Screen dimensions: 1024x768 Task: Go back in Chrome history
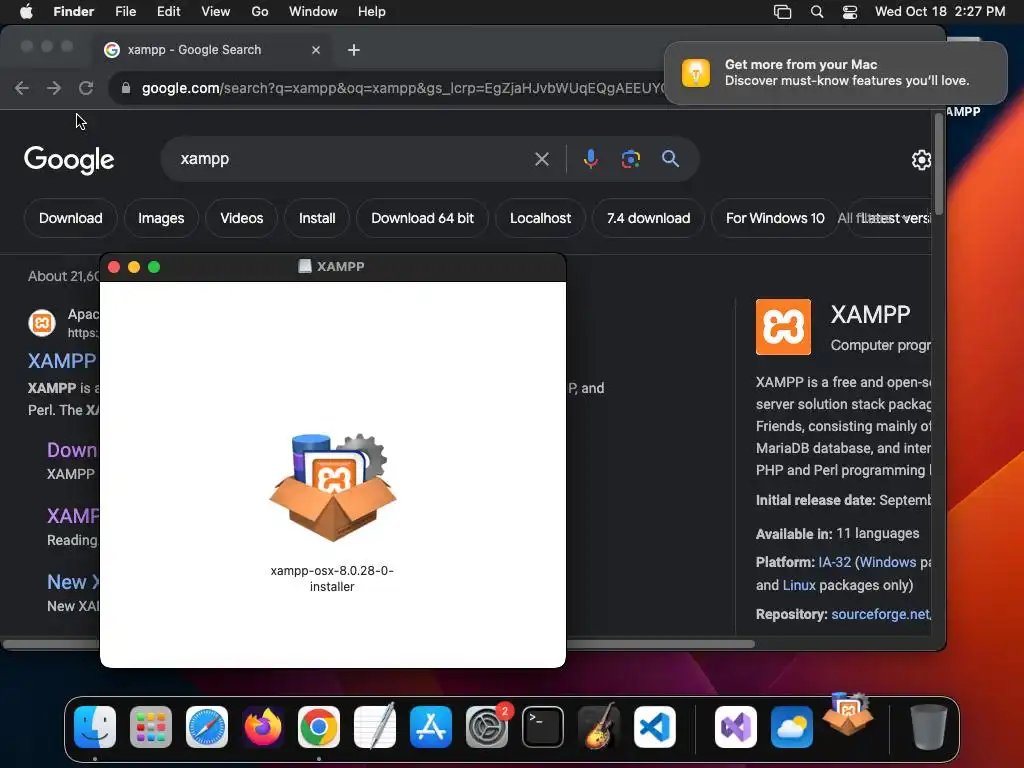coord(22,88)
